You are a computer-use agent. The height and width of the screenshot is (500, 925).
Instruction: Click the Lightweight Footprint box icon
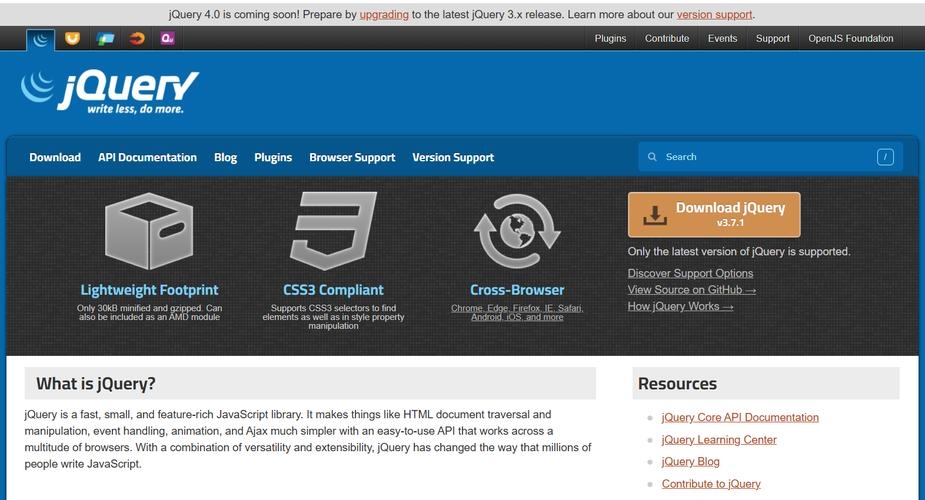click(x=149, y=232)
